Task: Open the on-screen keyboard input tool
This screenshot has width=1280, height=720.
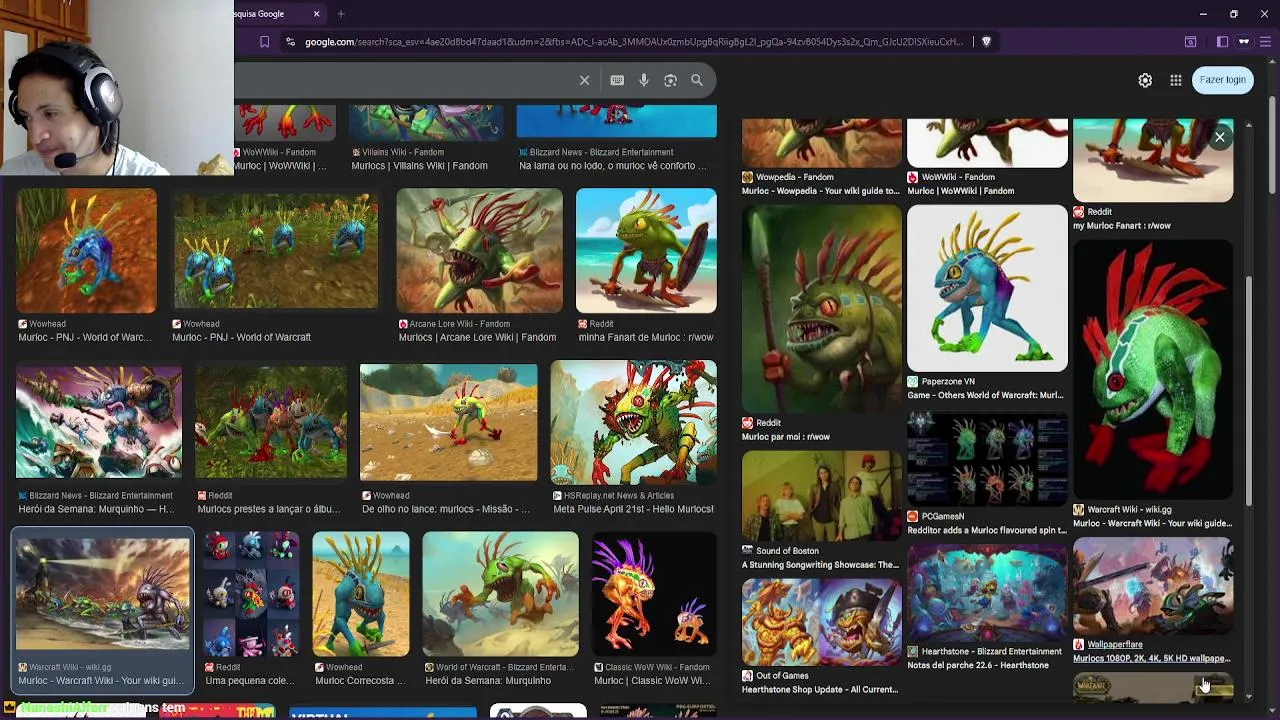Action: coord(617,80)
